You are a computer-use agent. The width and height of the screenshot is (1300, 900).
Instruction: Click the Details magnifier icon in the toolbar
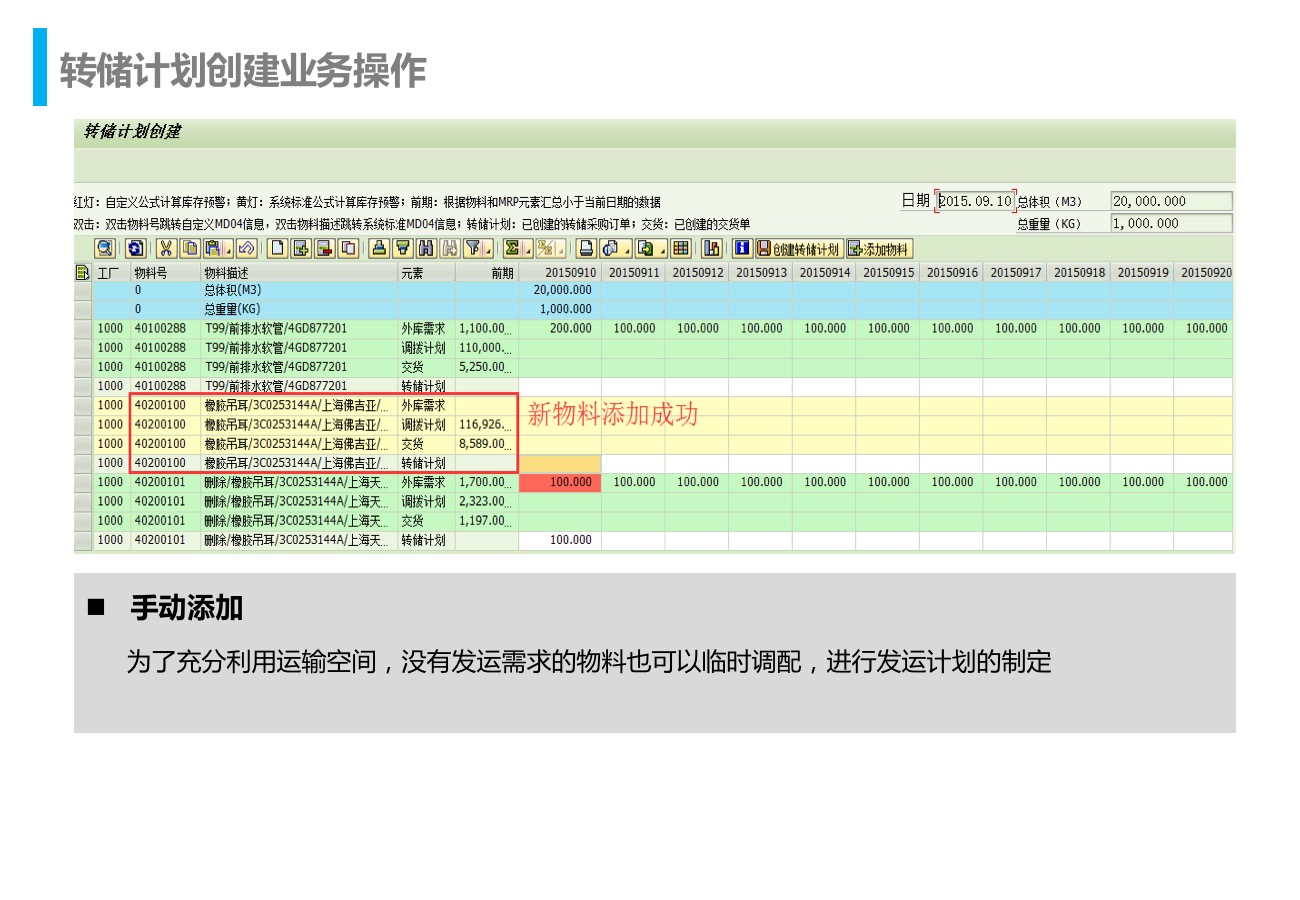tap(104, 249)
